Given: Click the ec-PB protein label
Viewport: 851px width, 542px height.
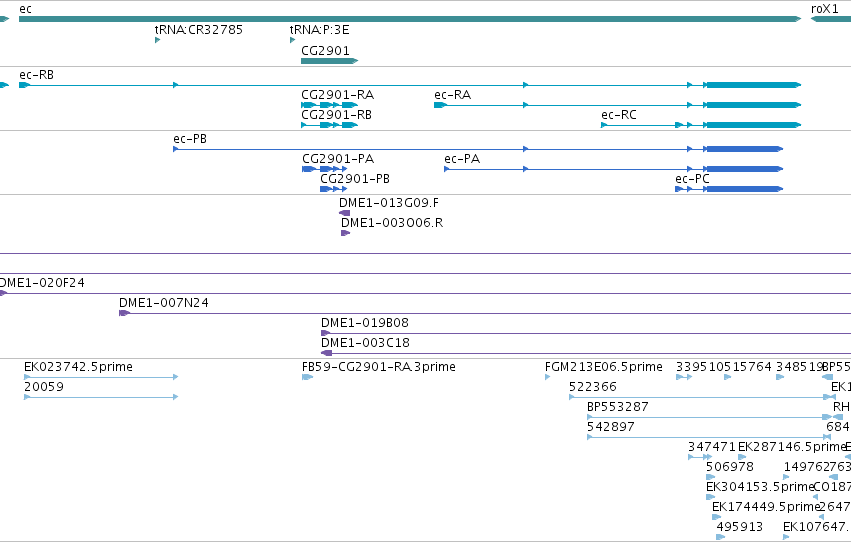Looking at the screenshot, I should click(190, 139).
